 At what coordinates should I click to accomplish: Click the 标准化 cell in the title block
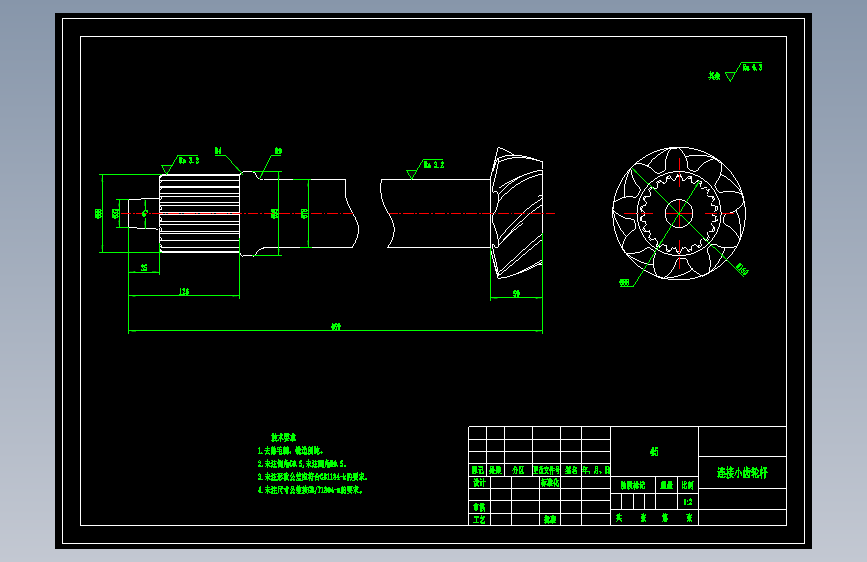[550, 482]
